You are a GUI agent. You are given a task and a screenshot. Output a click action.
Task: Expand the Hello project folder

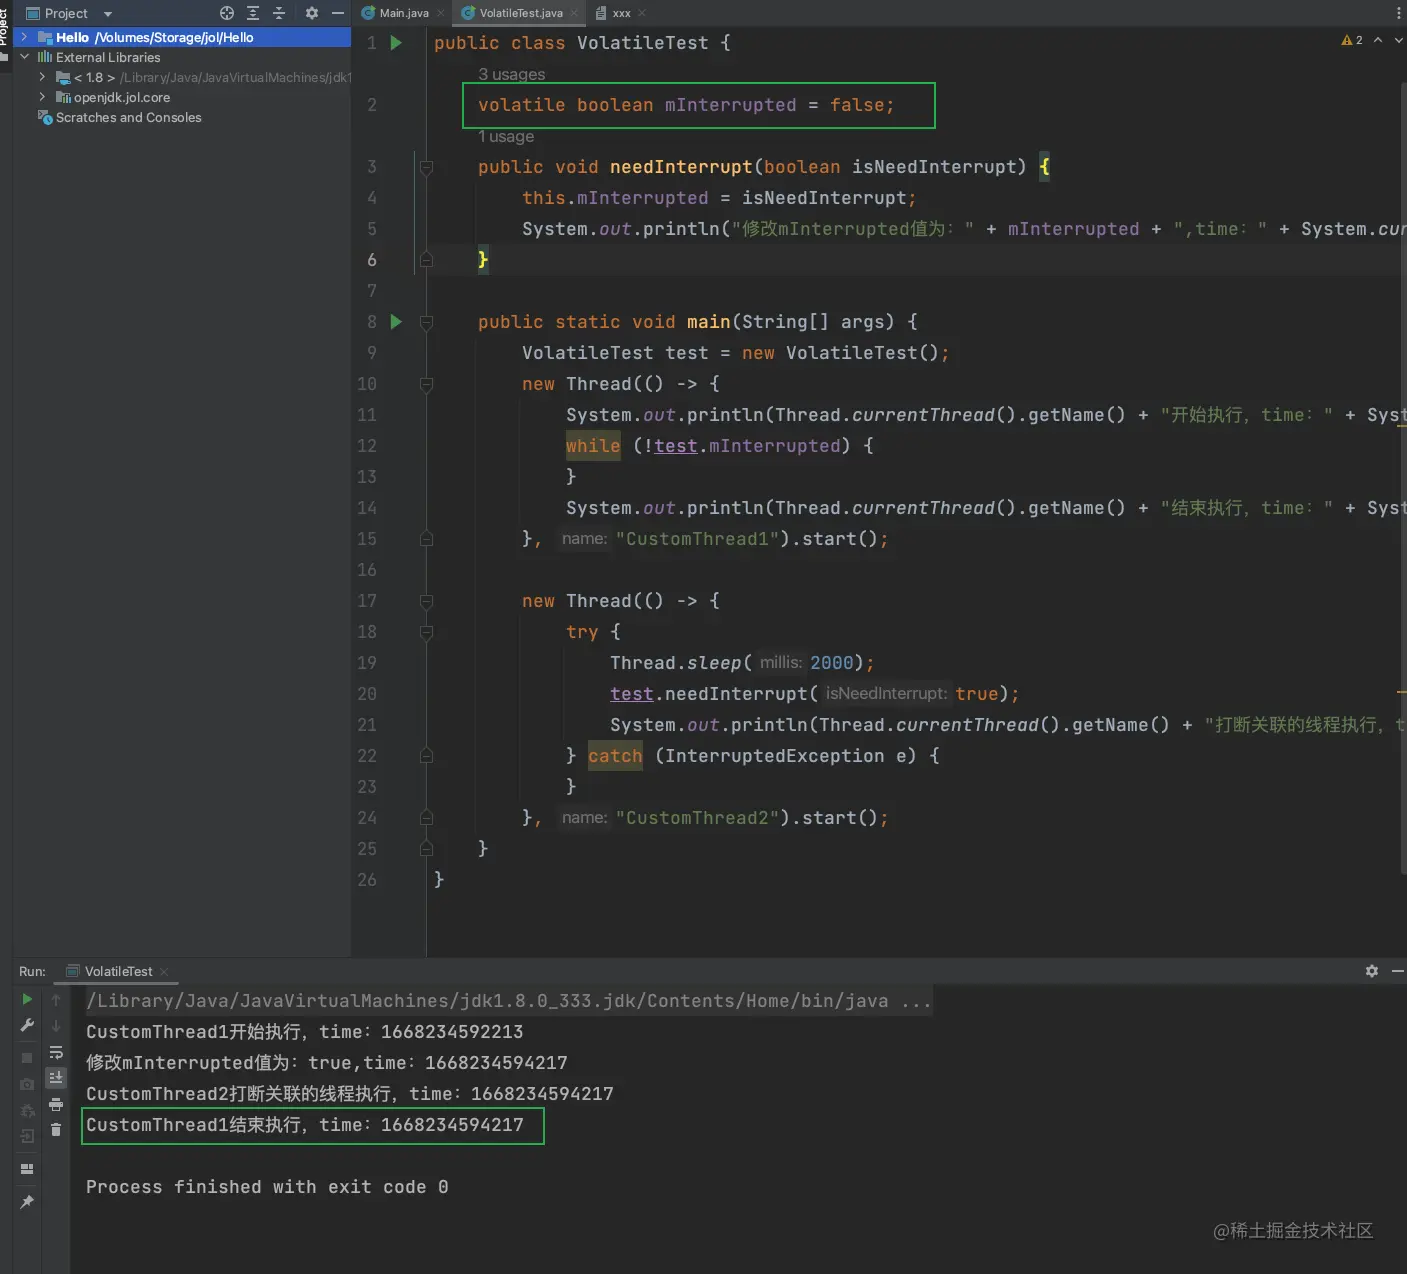pyautogui.click(x=24, y=37)
